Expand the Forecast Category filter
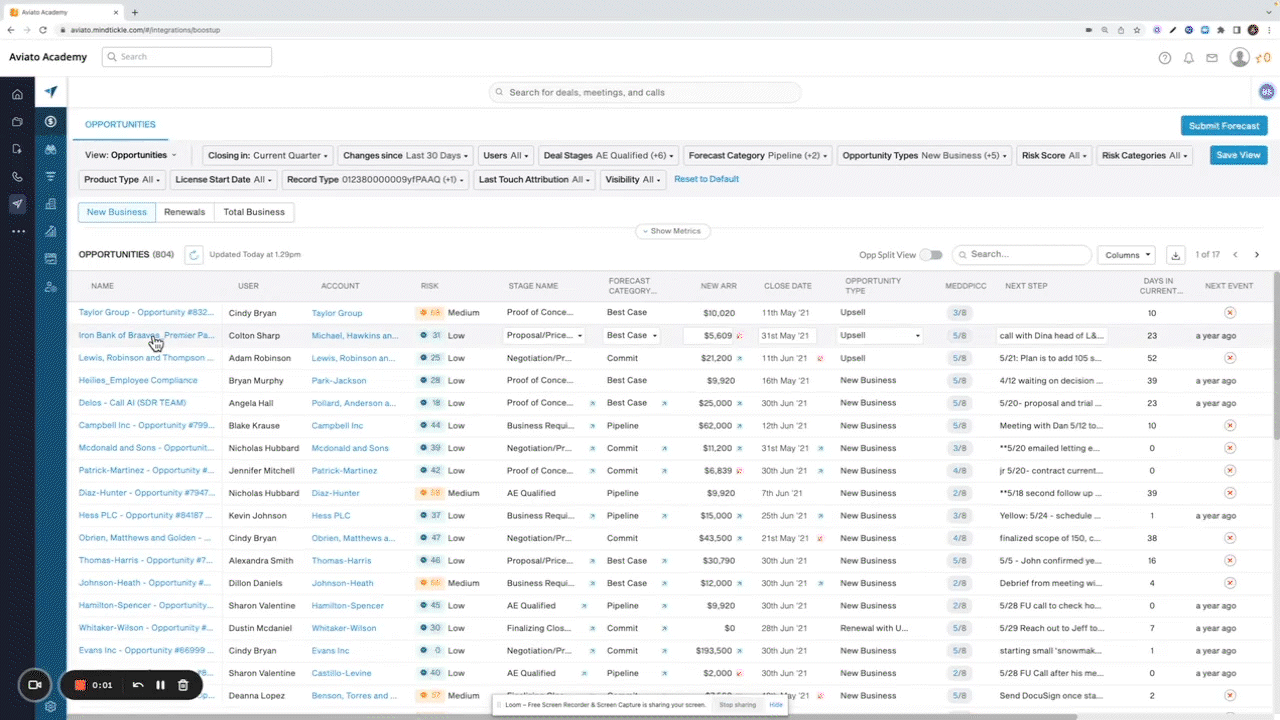 coord(758,156)
